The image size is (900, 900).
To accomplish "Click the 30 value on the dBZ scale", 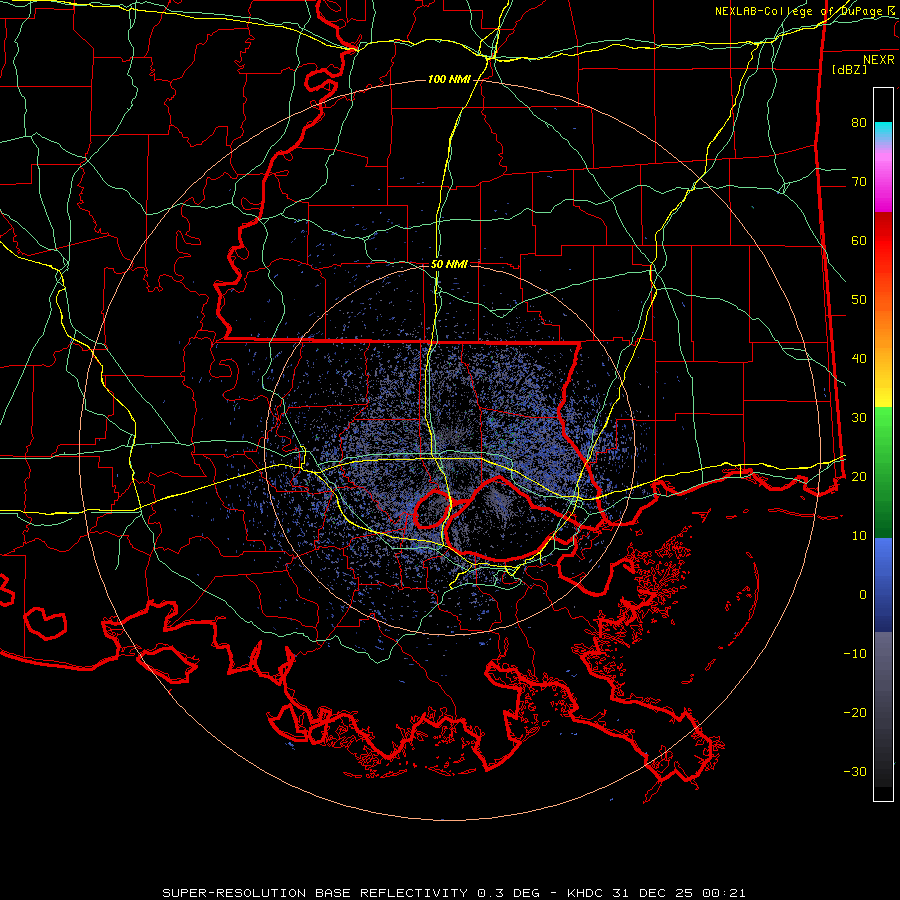I will coord(859,417).
